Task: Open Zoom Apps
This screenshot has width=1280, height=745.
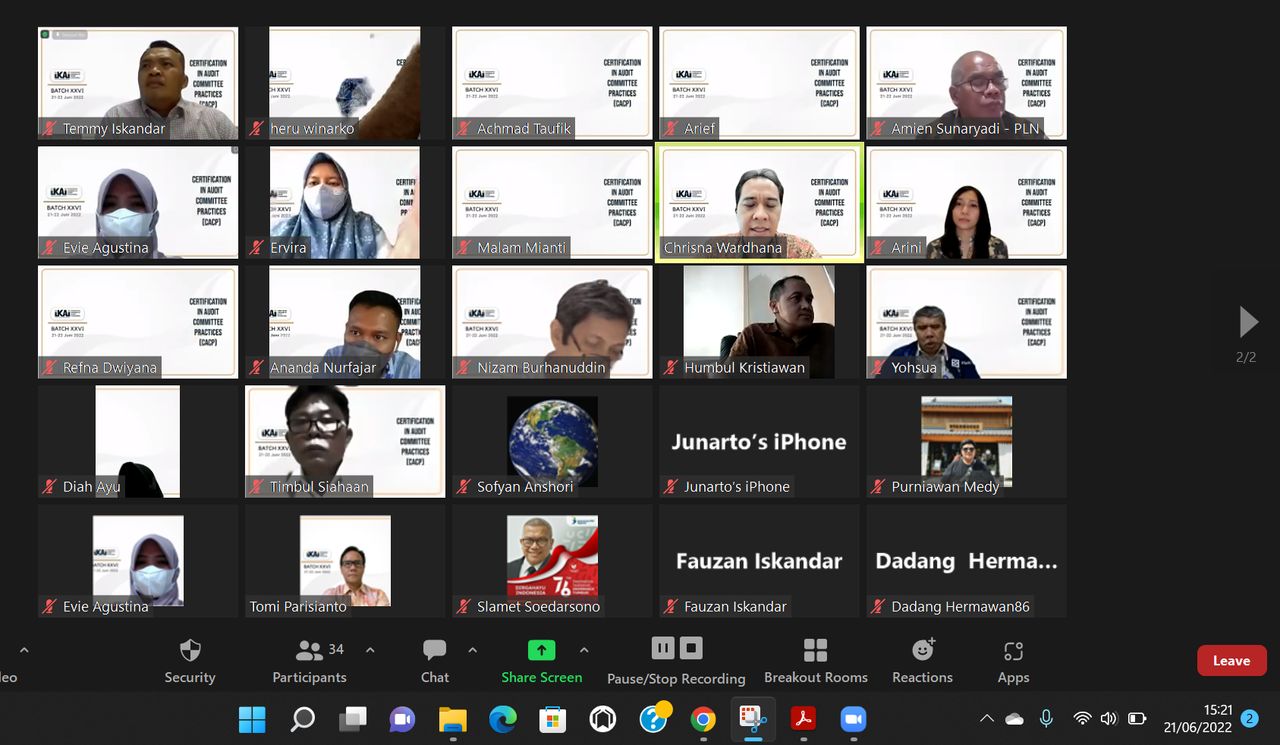Action: (1013, 662)
